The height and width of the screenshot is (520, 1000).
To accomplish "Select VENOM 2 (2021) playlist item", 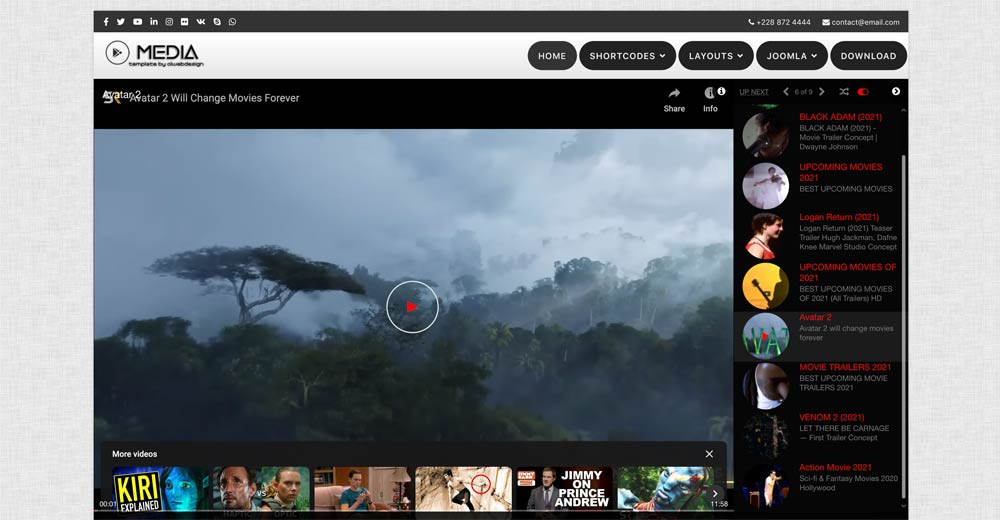I will pos(818,436).
